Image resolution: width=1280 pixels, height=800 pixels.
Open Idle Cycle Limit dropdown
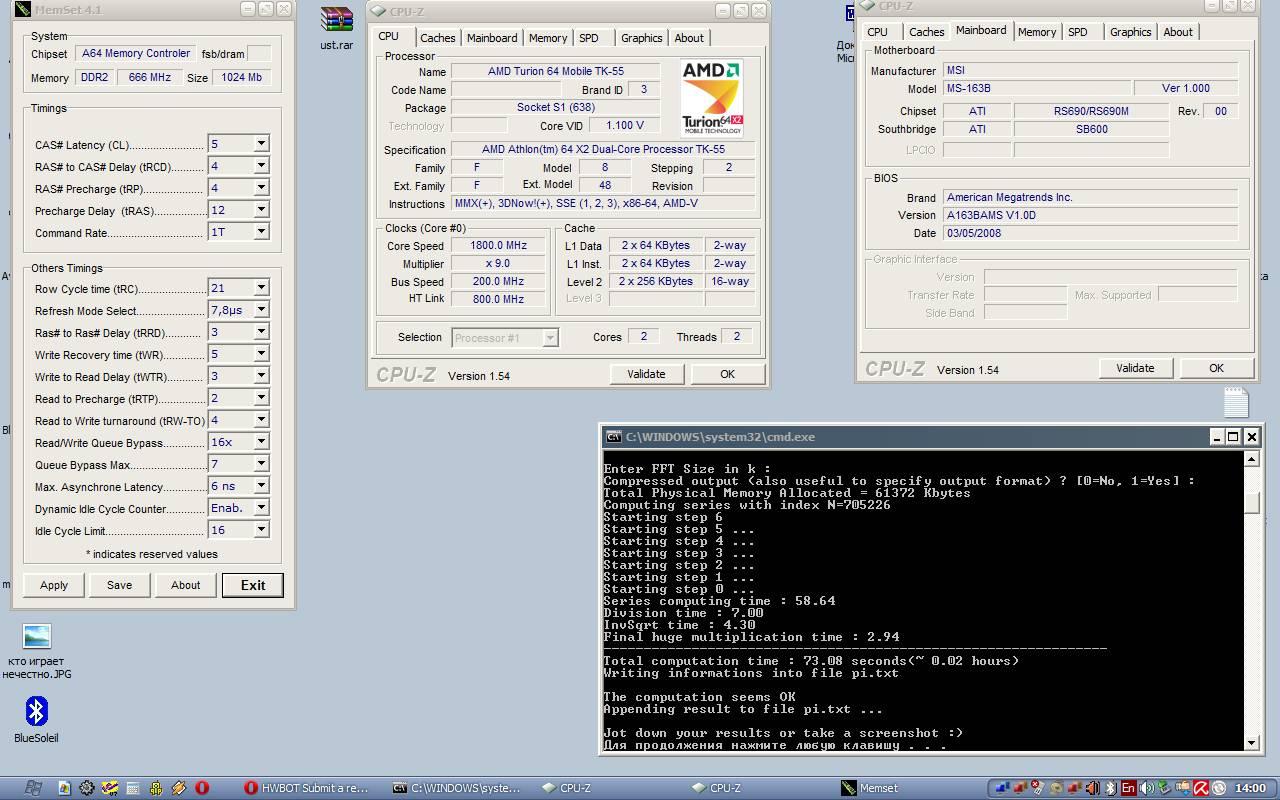(x=260, y=530)
